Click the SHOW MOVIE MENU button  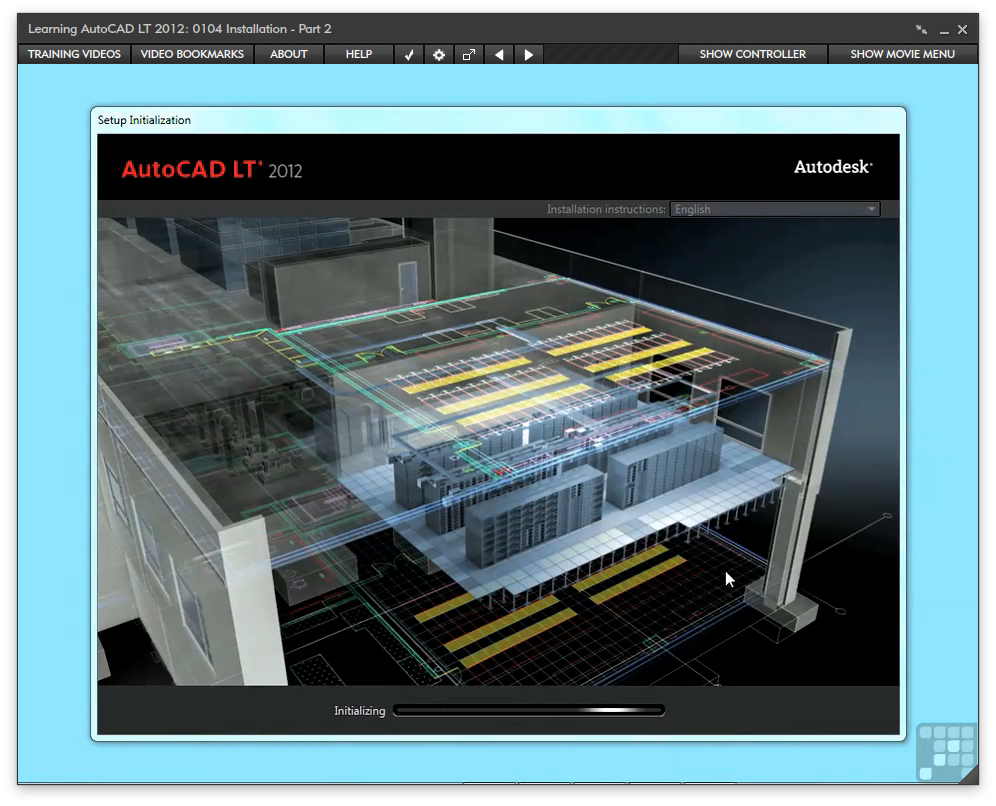(901, 54)
